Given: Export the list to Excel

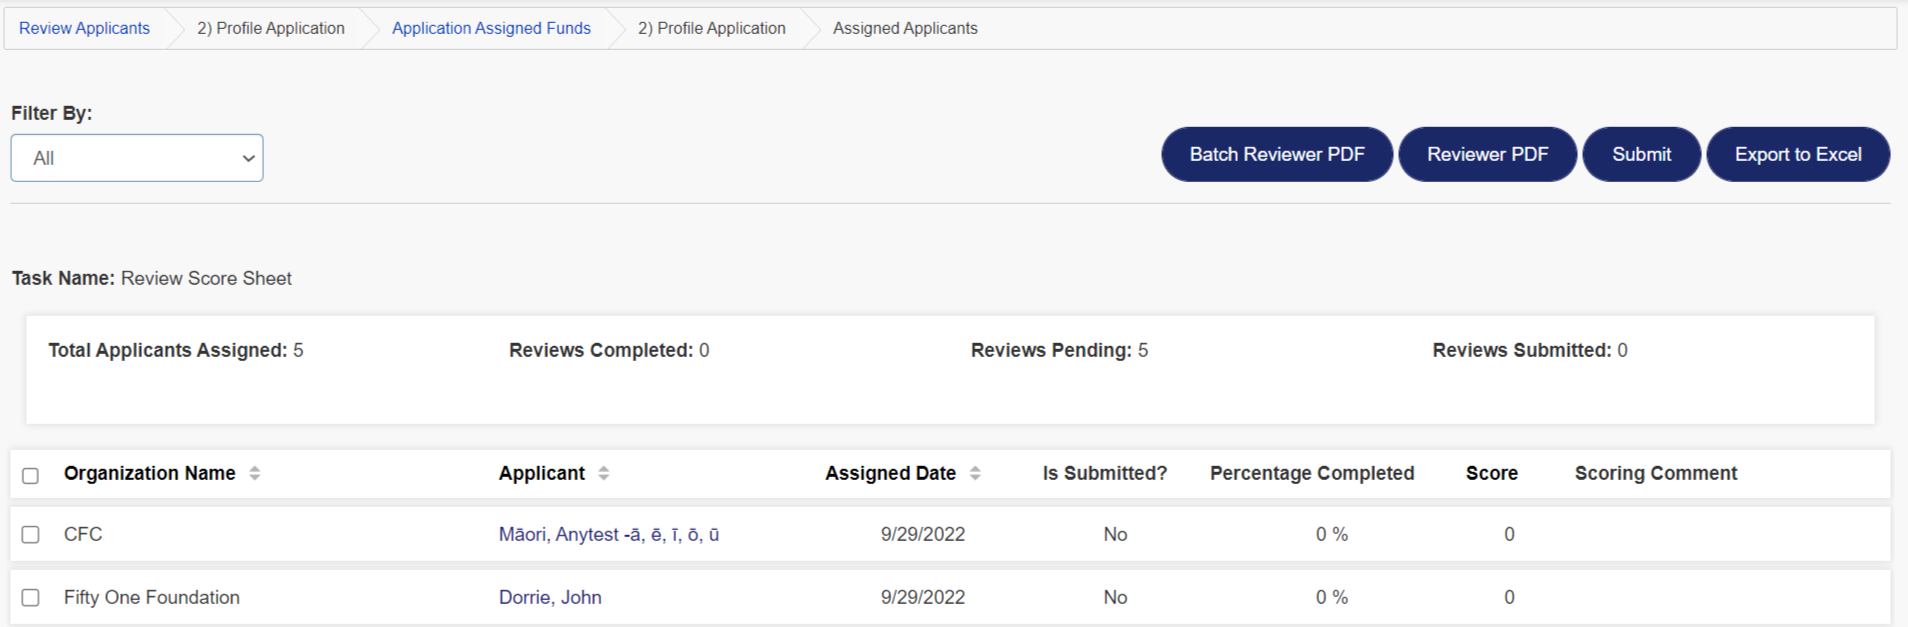Looking at the screenshot, I should click(x=1797, y=154).
